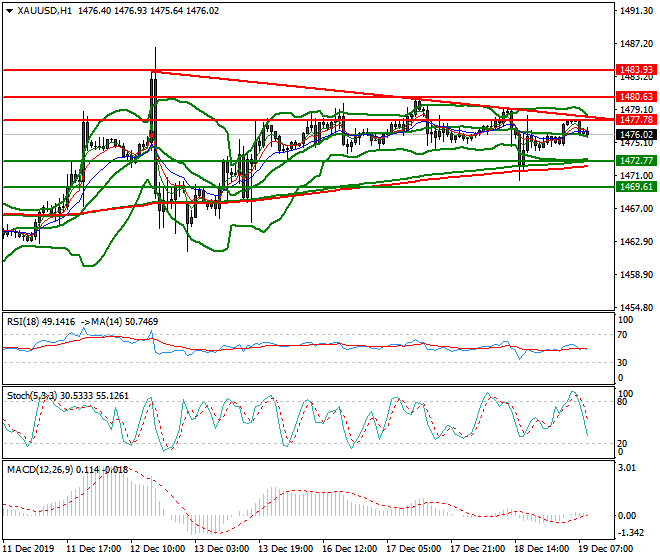The image size is (660, 560).
Task: Click the 1487.20 price scale value
Action: coord(636,44)
